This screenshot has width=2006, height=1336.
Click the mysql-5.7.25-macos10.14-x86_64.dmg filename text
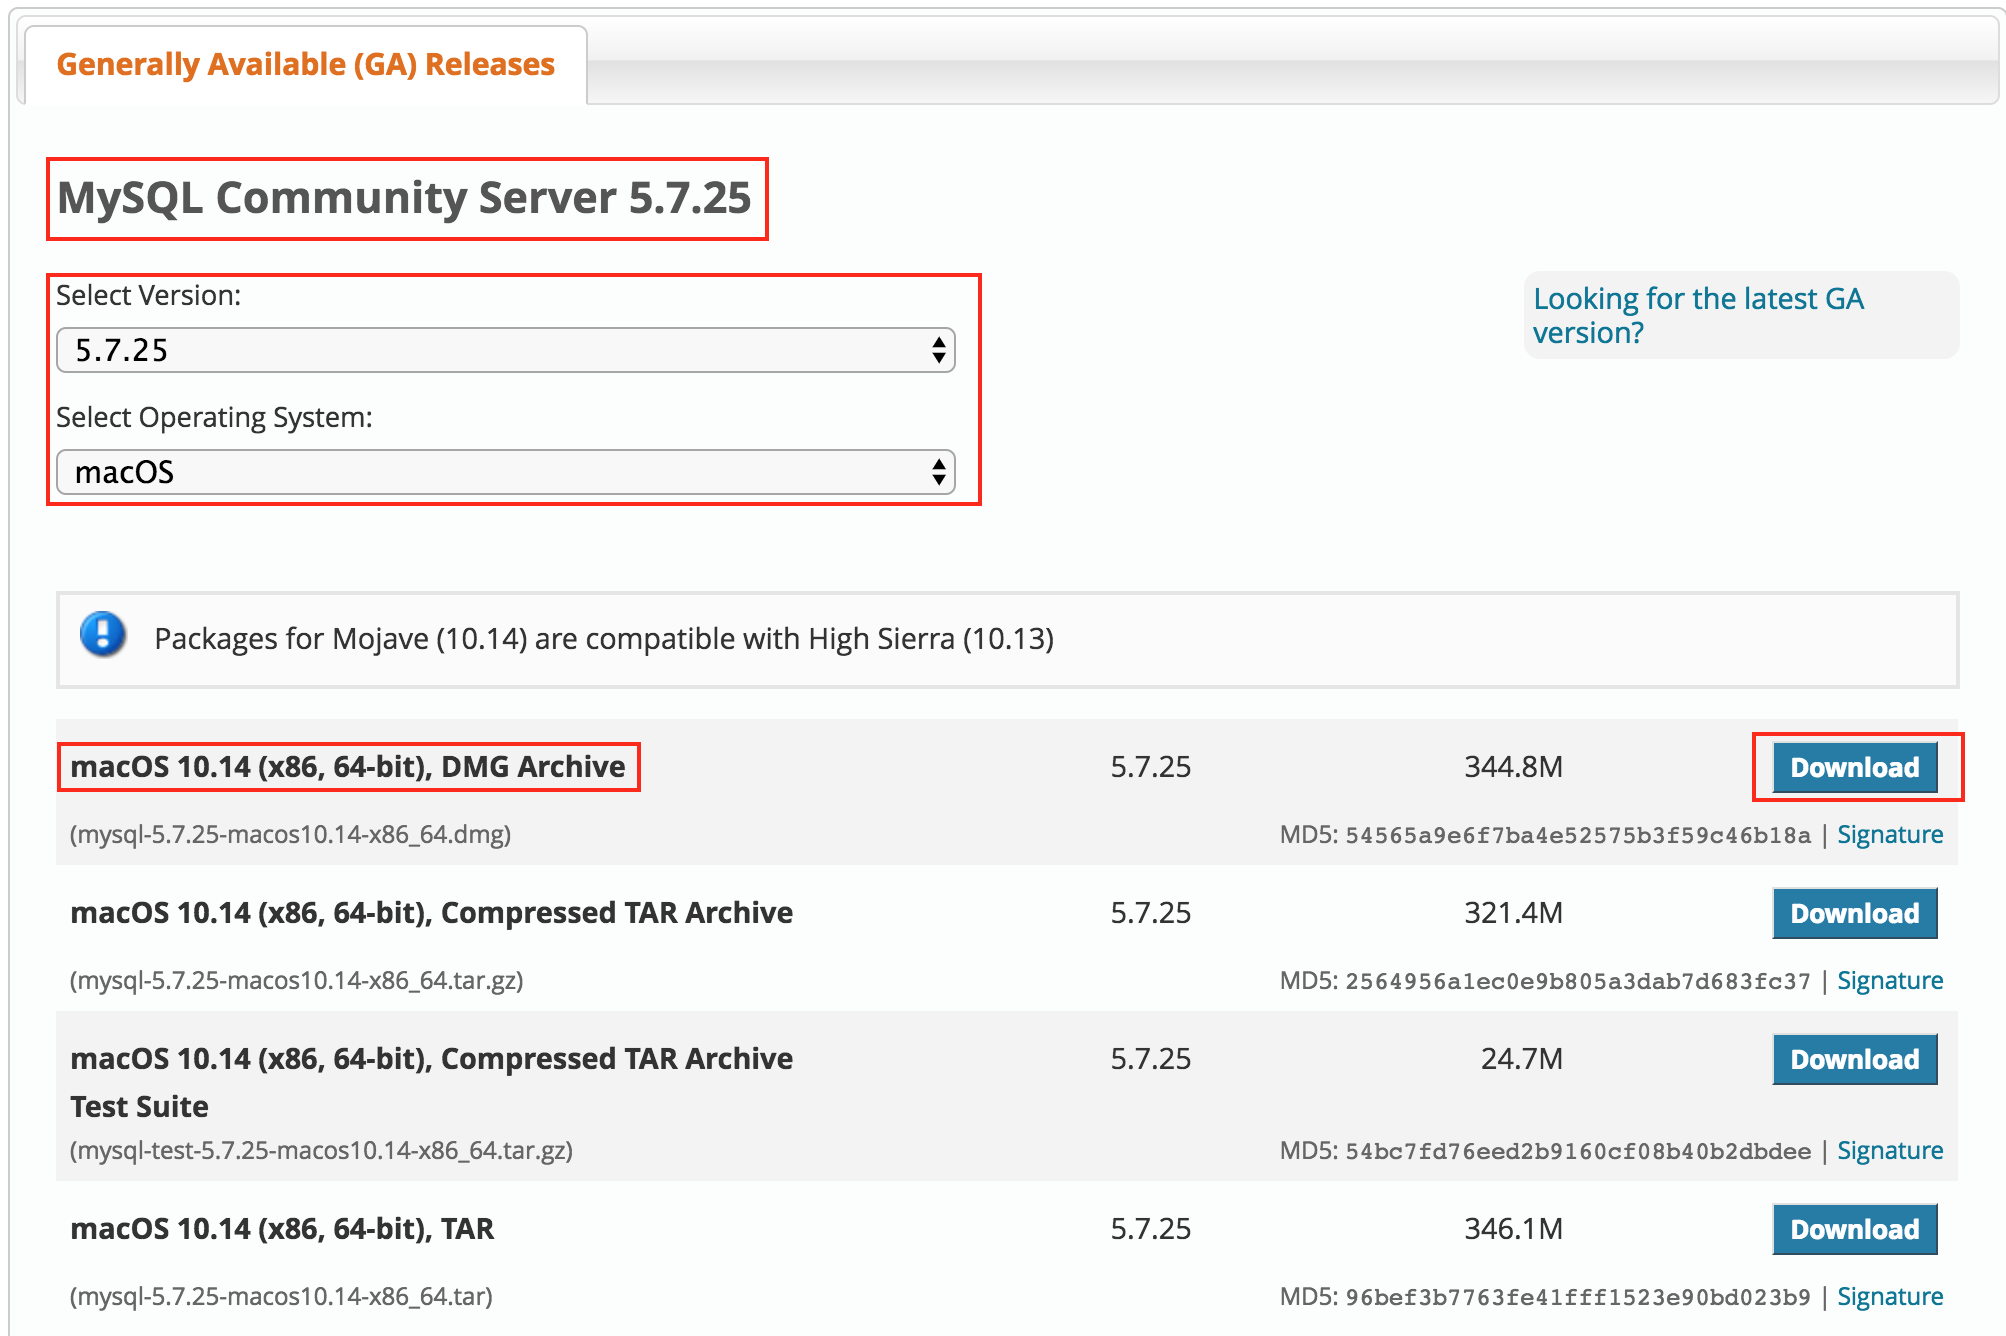pyautogui.click(x=290, y=834)
